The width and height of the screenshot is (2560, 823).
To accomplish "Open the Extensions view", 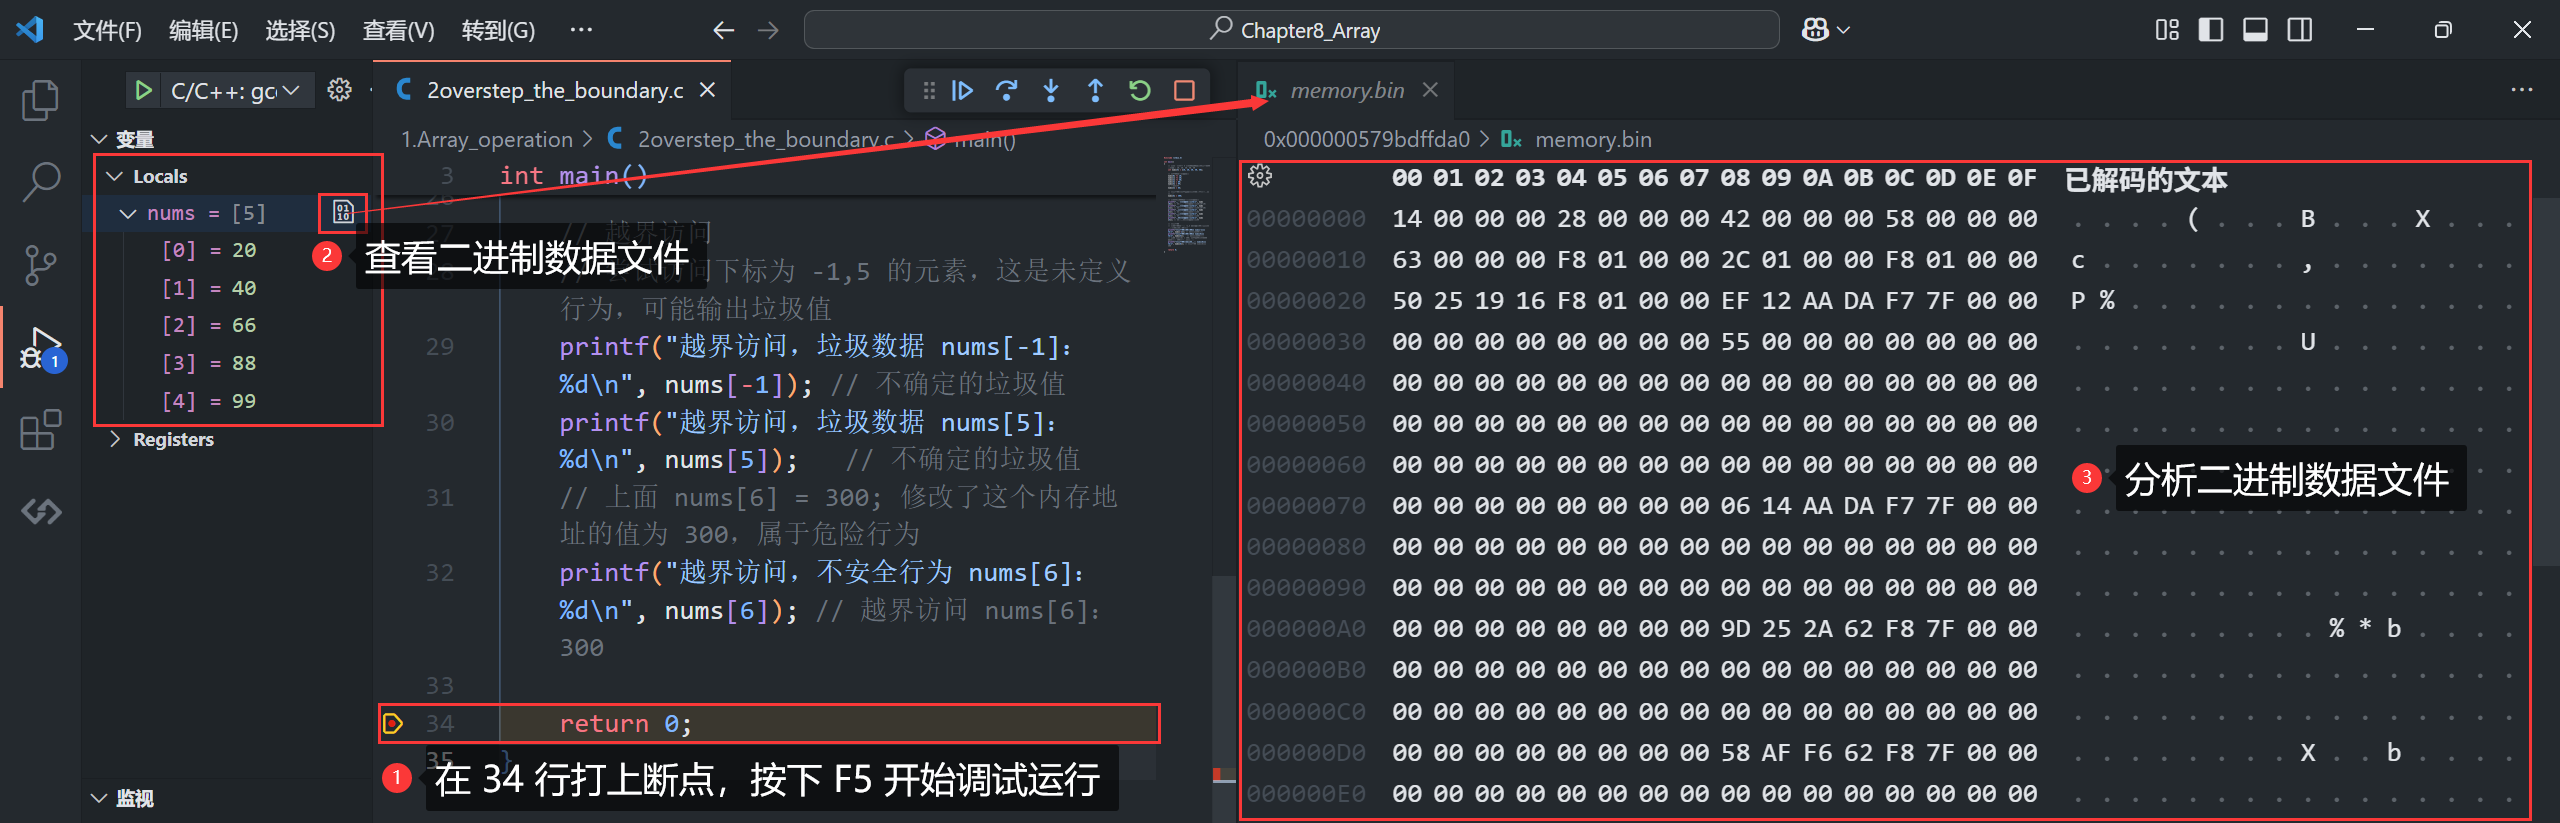I will [x=40, y=430].
